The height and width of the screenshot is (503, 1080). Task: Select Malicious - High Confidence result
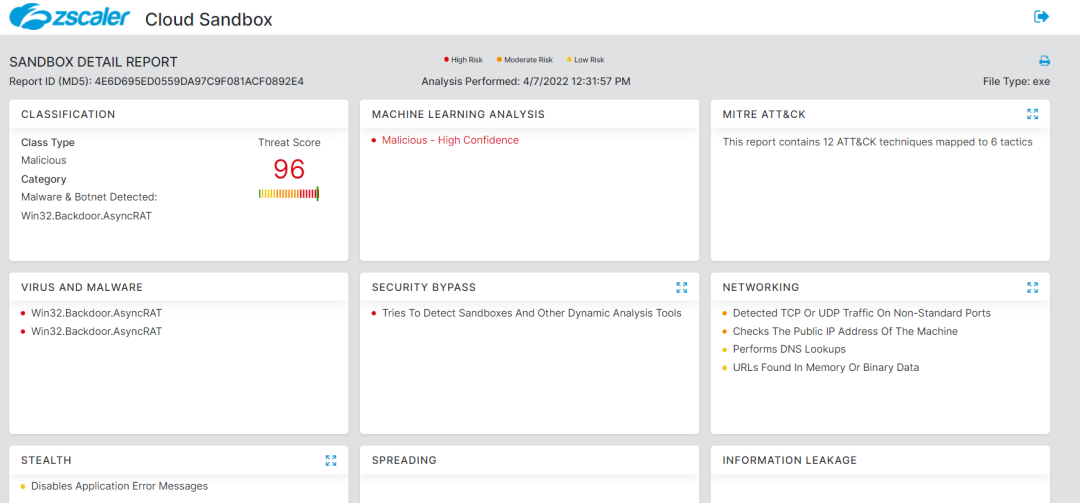click(x=450, y=140)
